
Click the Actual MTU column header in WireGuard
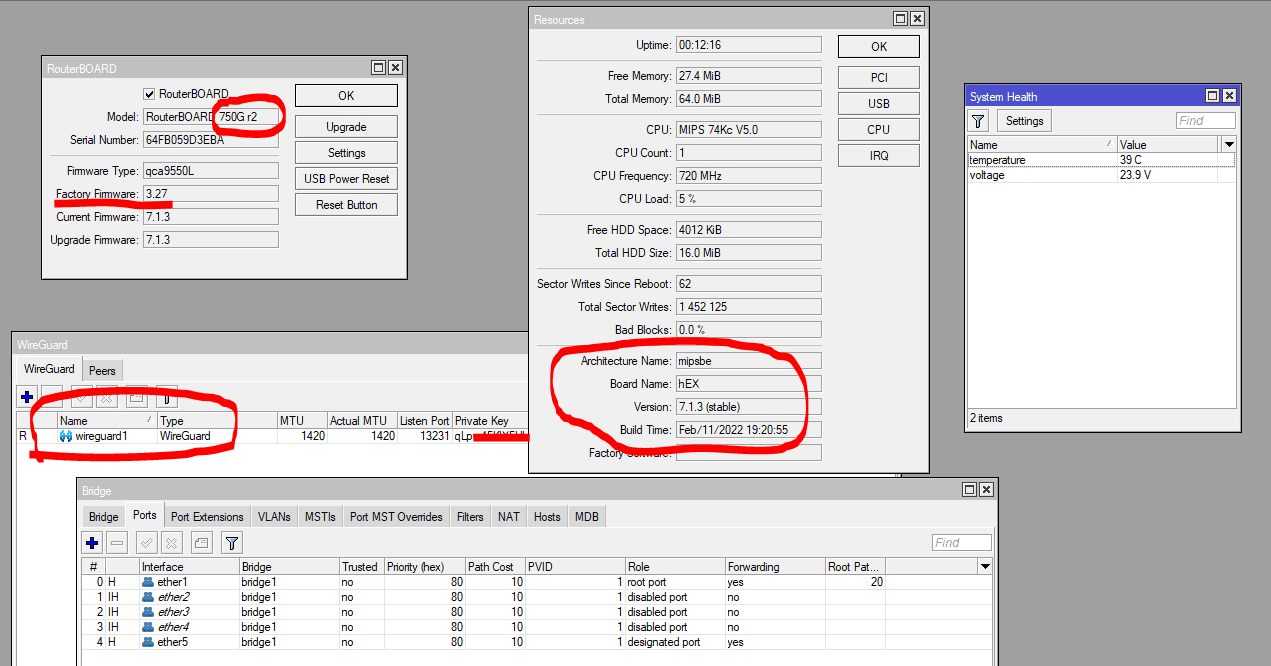pyautogui.click(x=361, y=421)
